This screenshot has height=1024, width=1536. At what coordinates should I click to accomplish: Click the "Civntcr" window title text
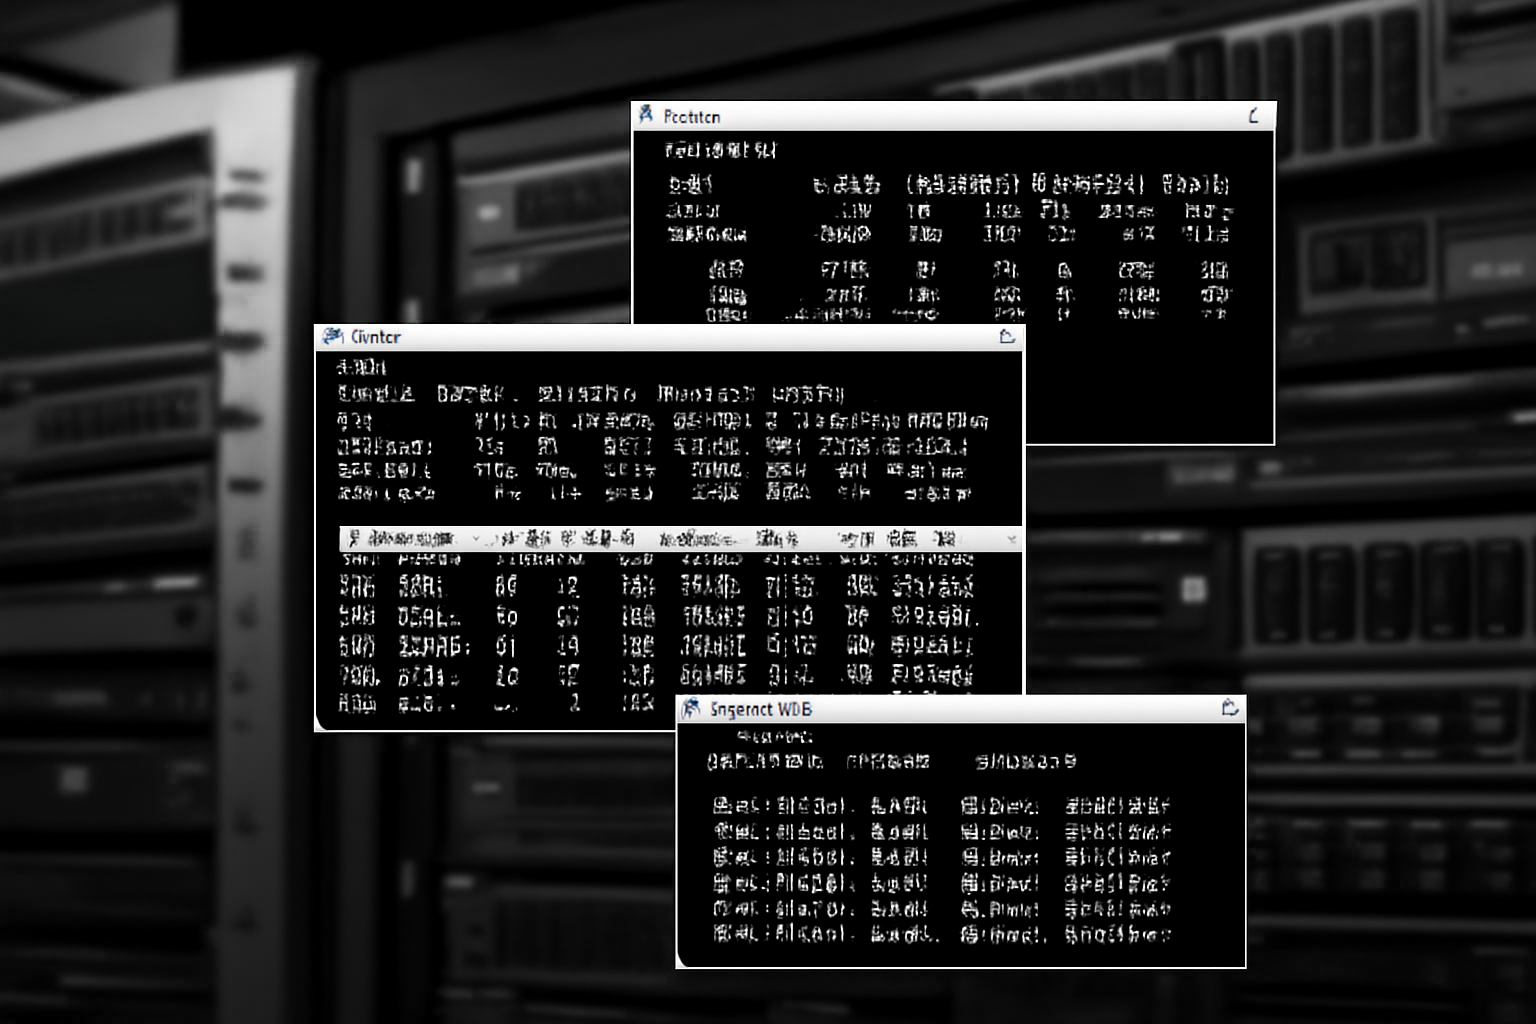coord(376,337)
